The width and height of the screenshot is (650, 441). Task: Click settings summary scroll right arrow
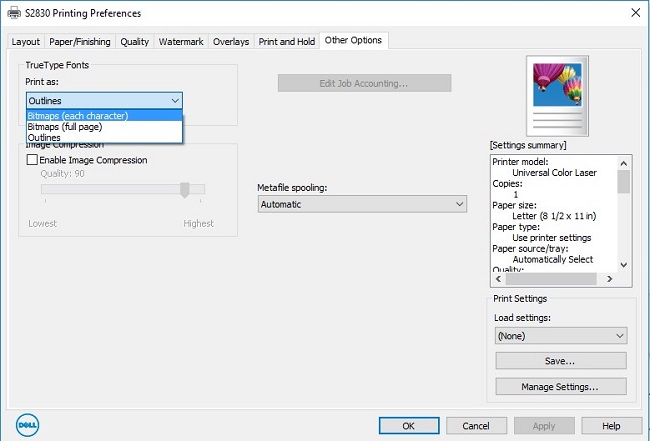609,279
